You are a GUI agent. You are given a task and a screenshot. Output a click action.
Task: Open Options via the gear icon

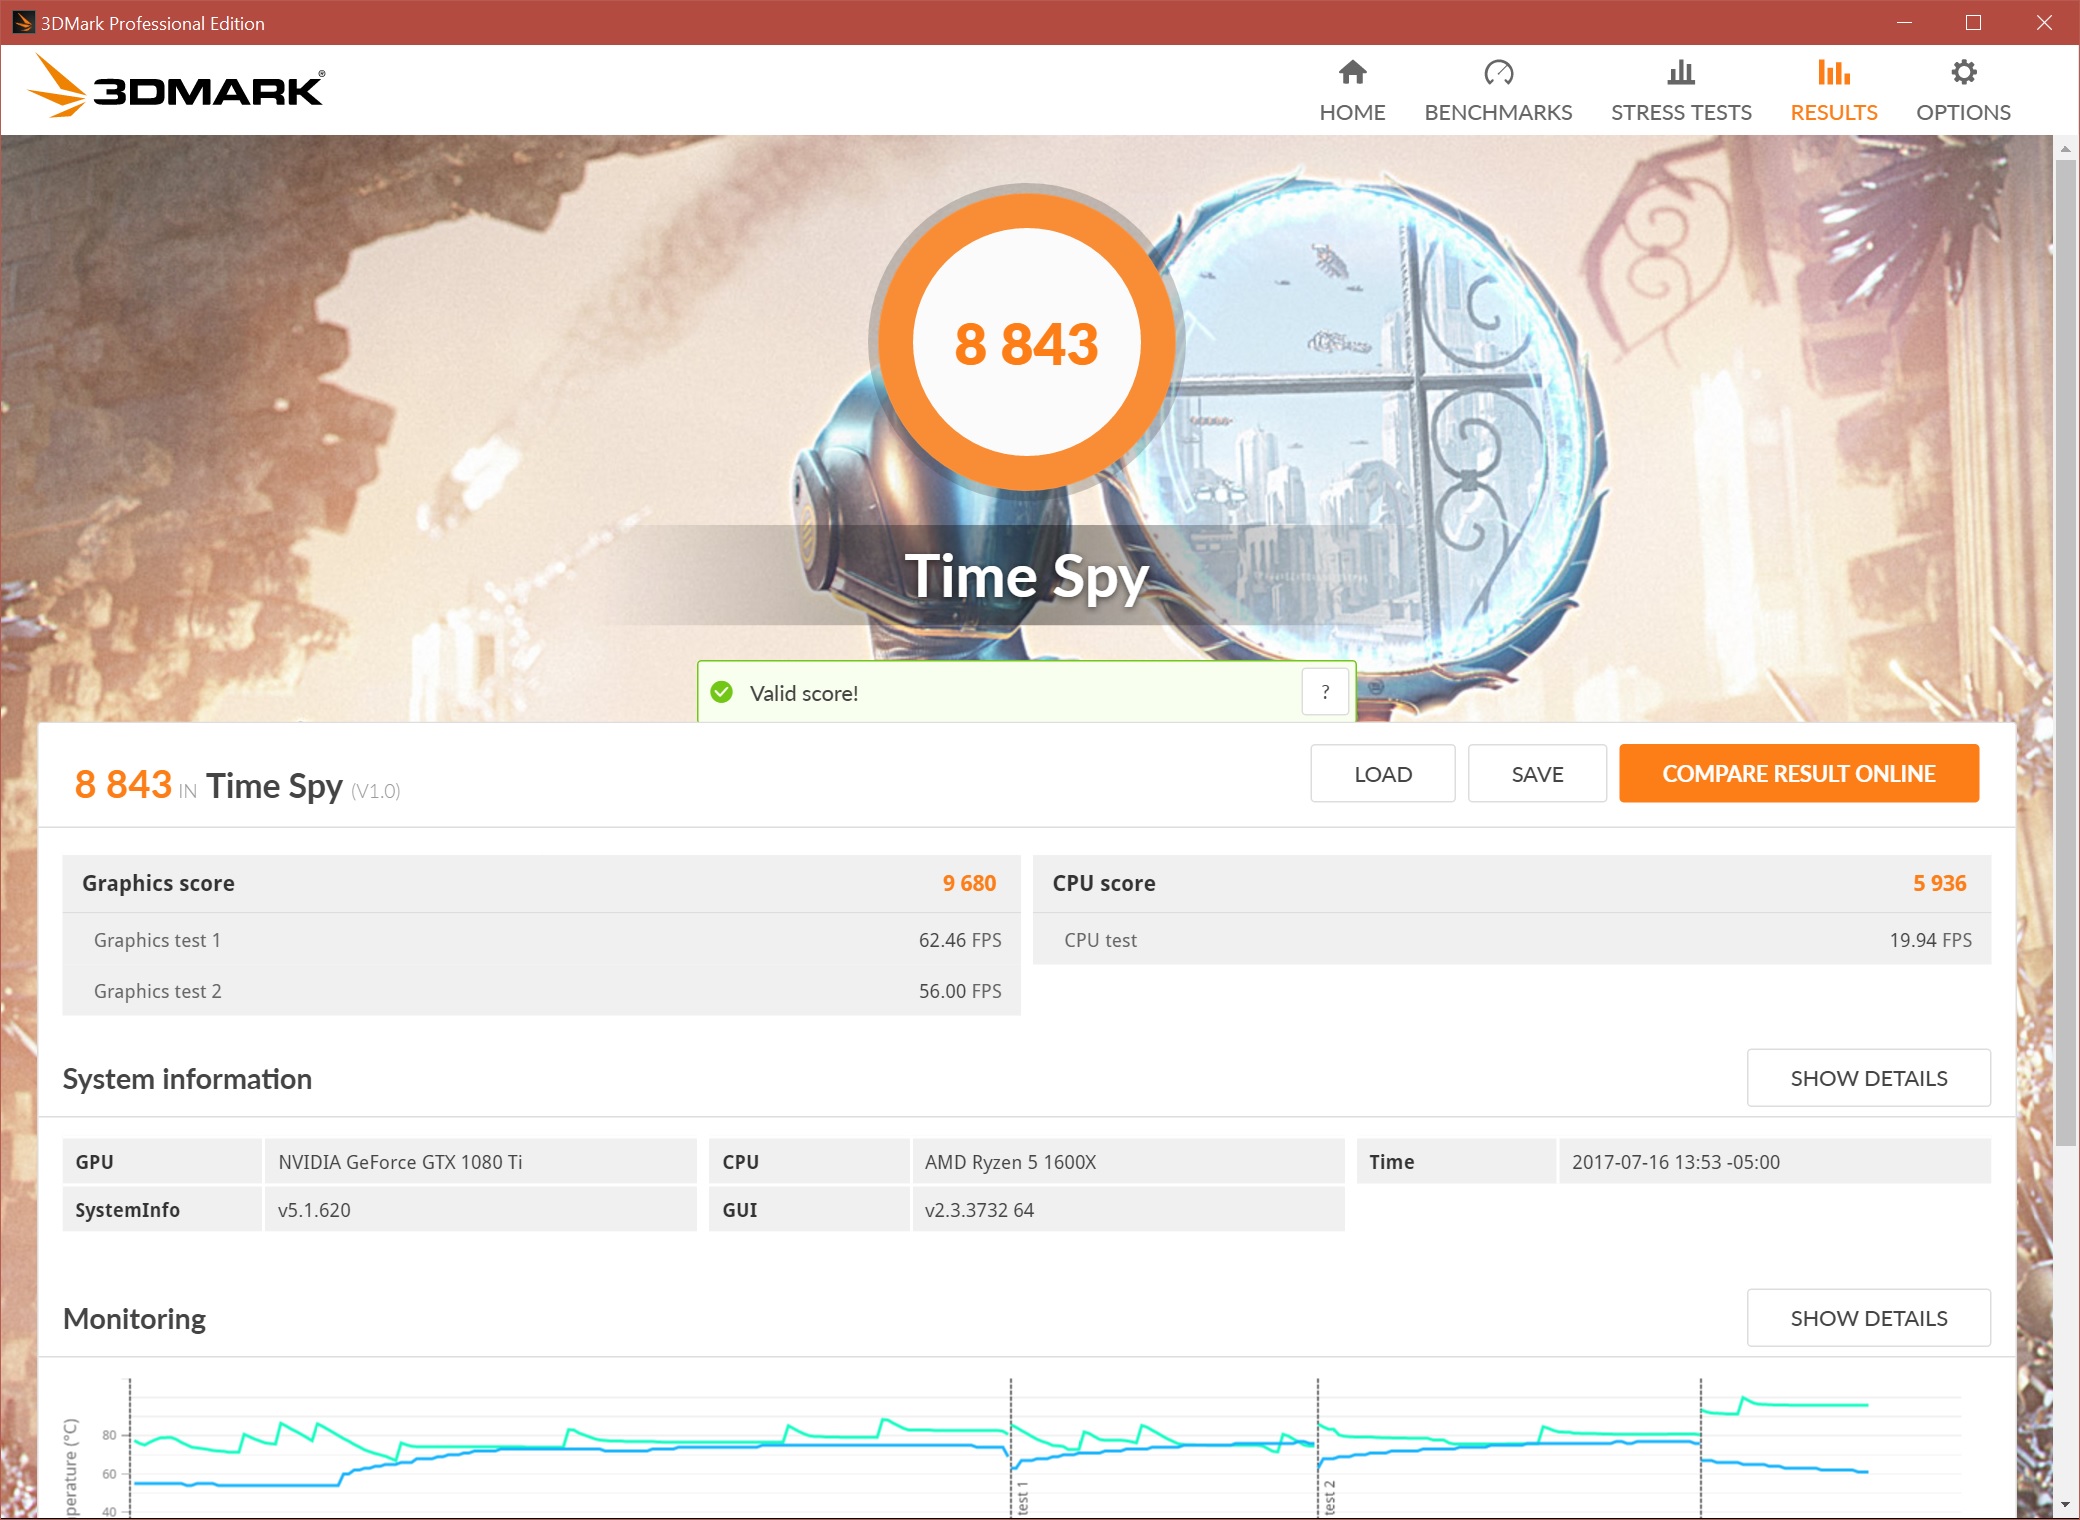[x=1963, y=73]
